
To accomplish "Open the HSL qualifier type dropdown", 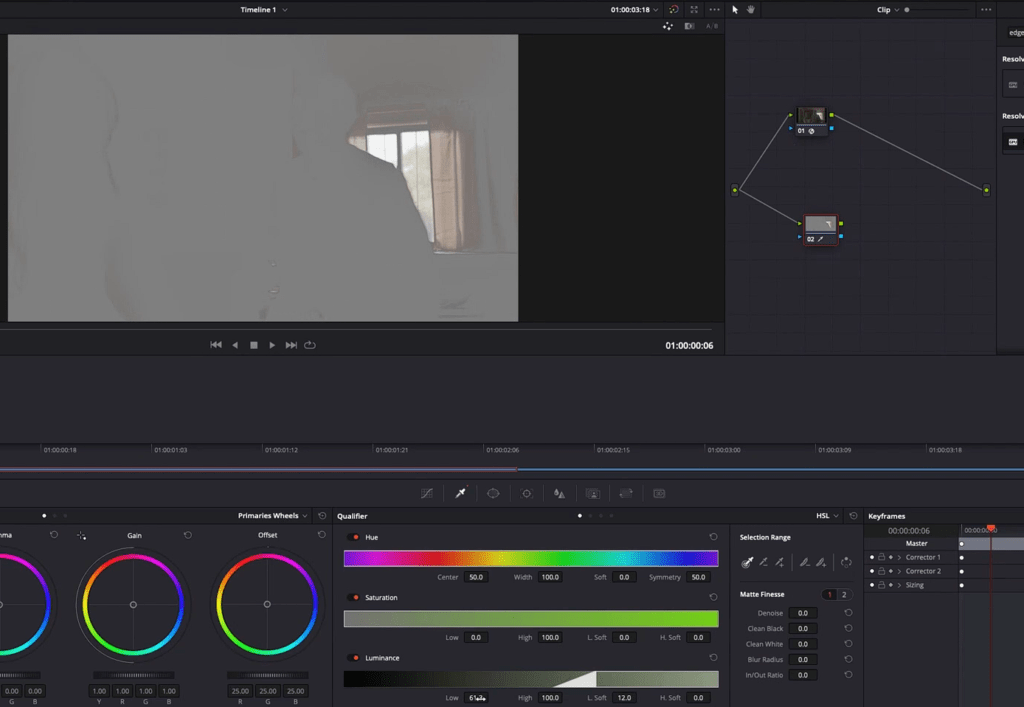I will [827, 516].
